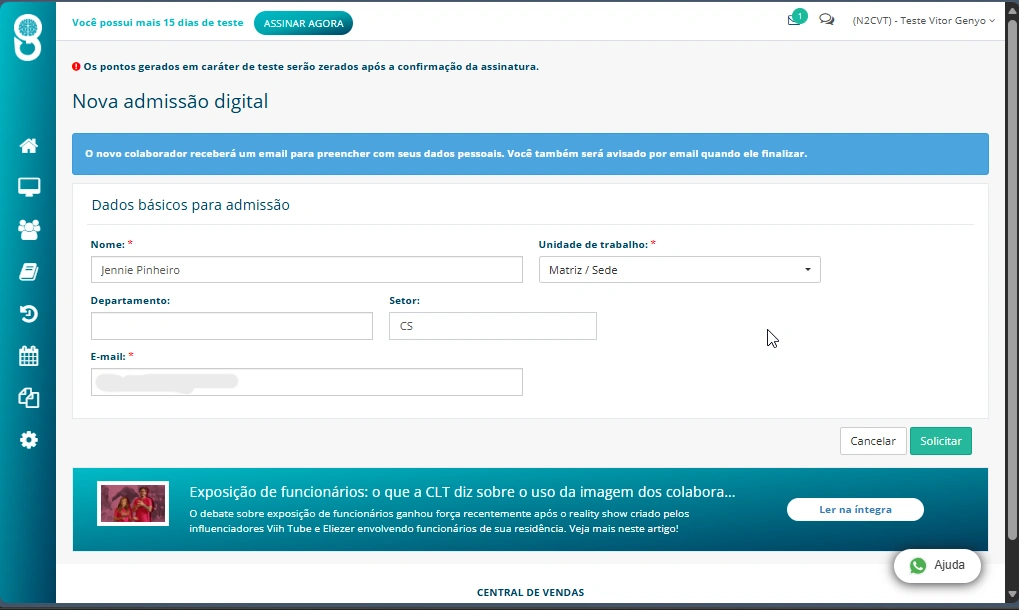1019x610 pixels.
Task: Open the book icon in sidebar
Action: point(29,272)
